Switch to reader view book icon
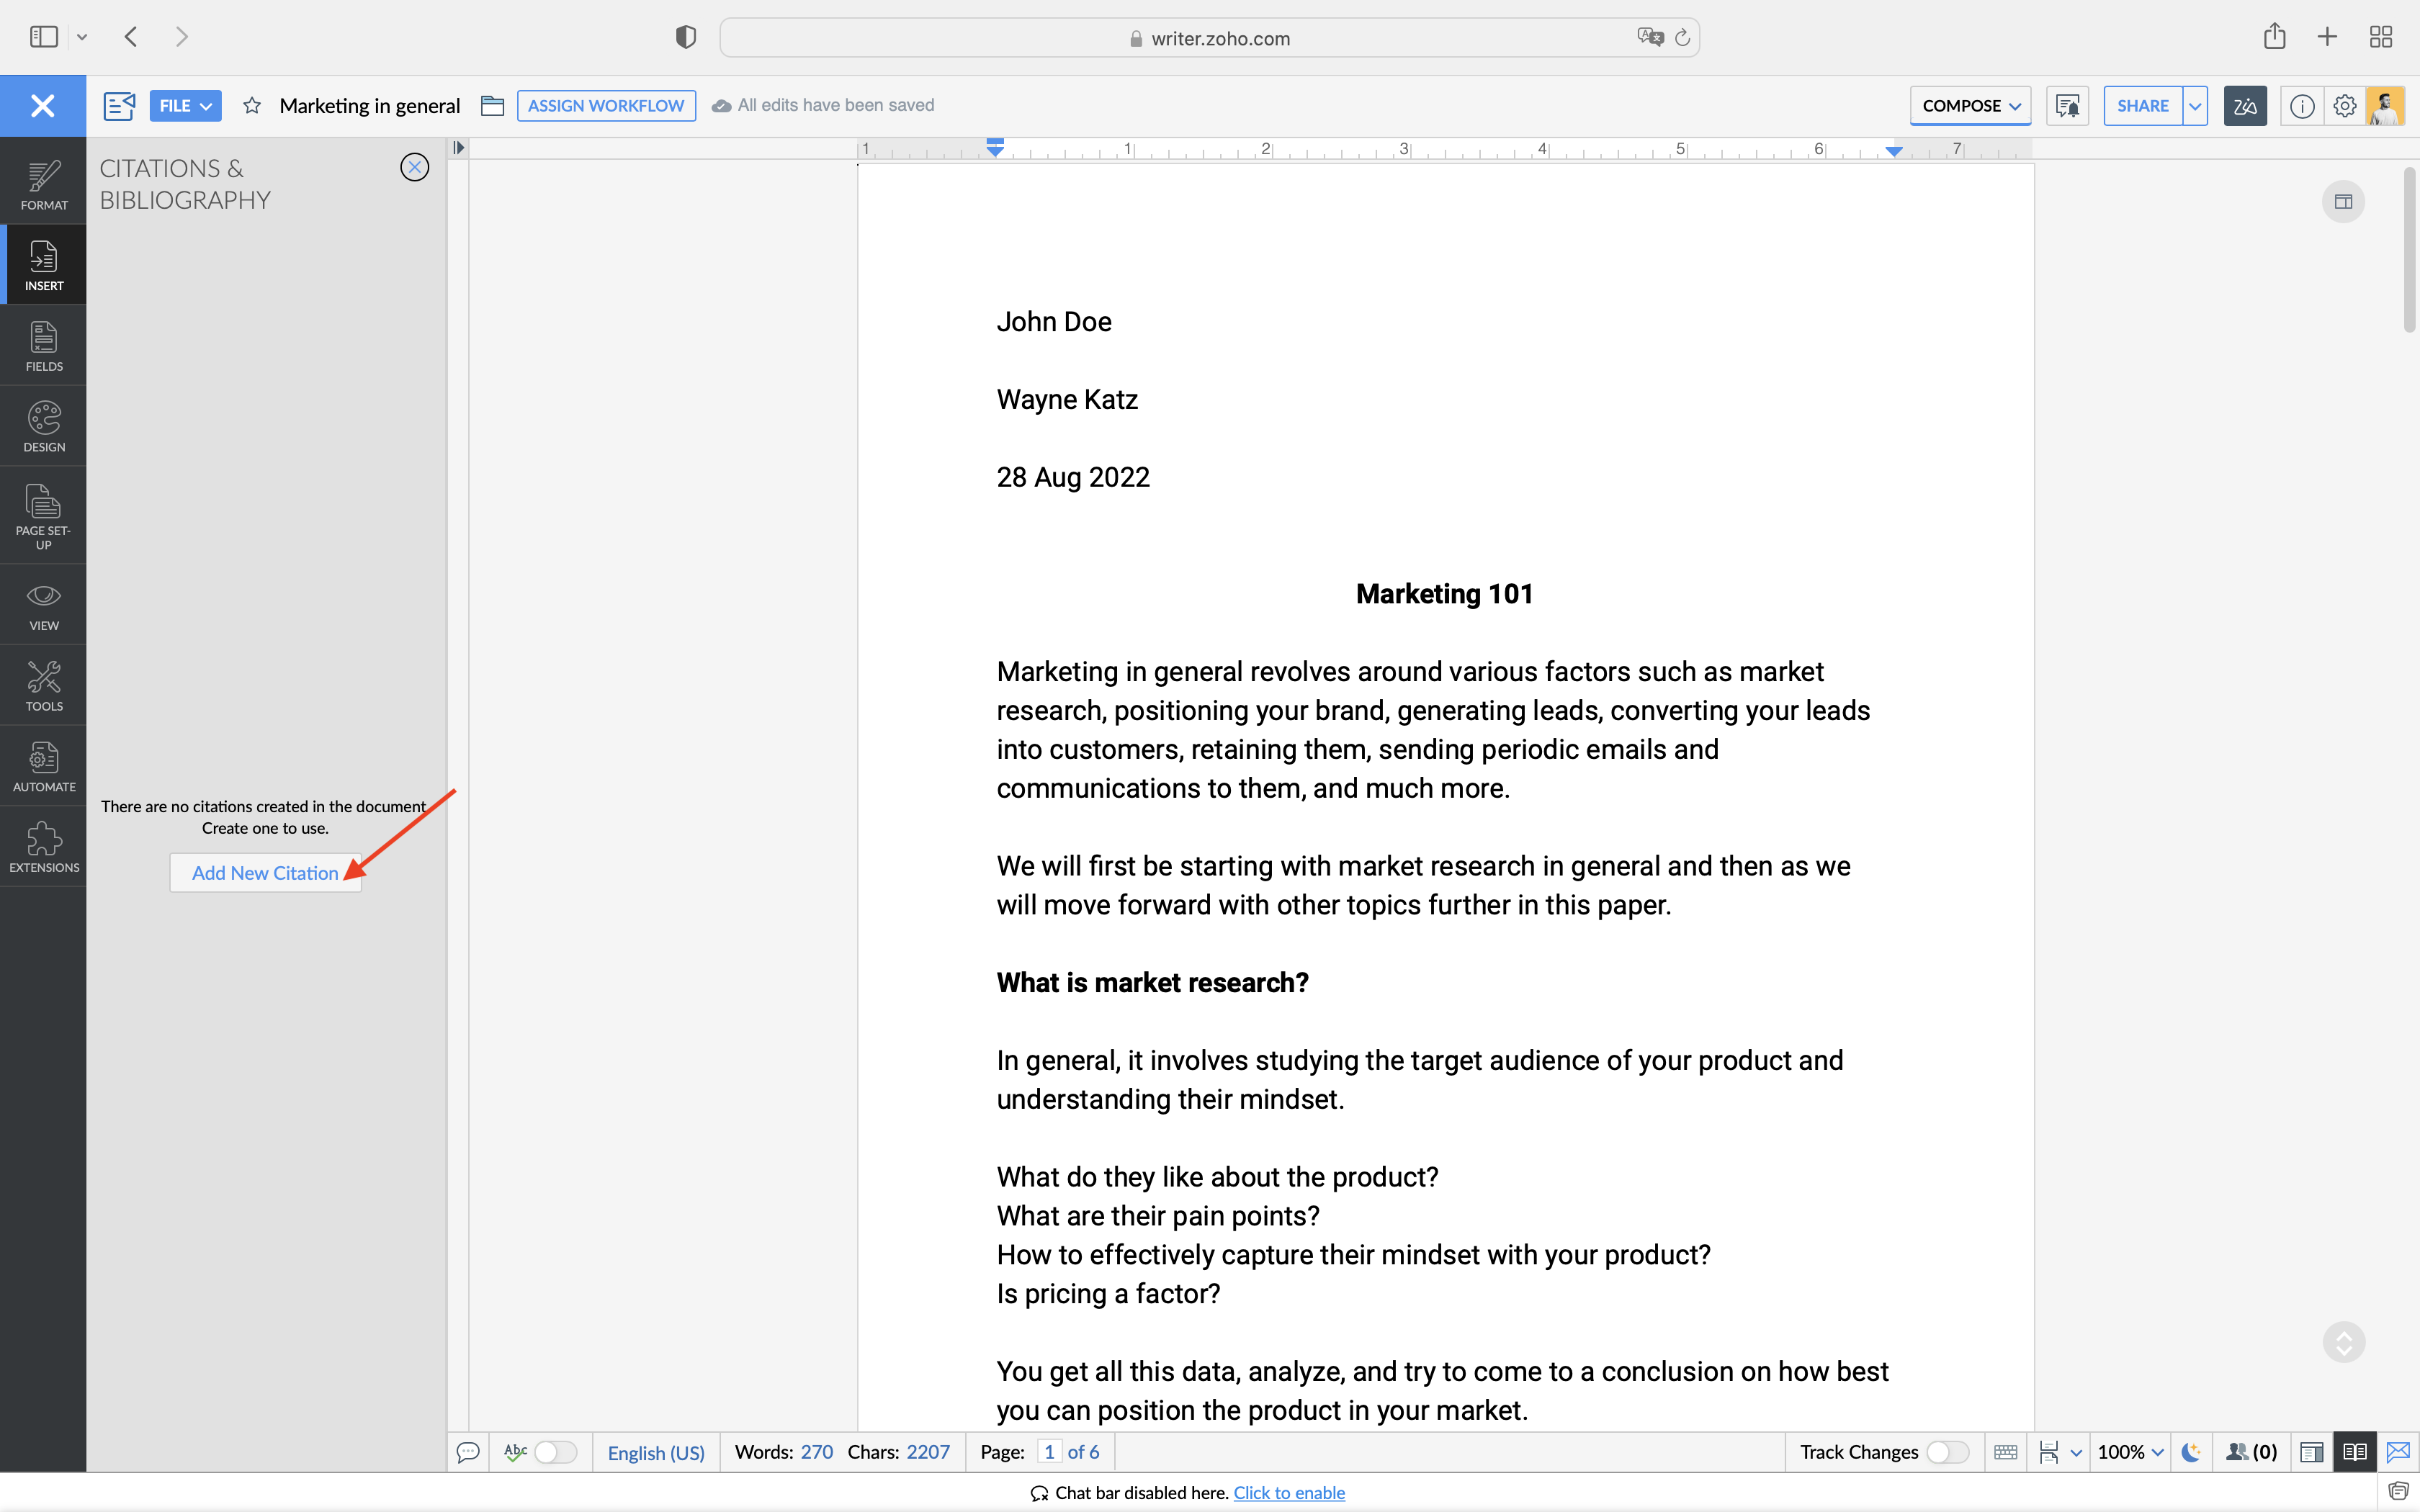This screenshot has height=1512, width=2420. [x=2354, y=1452]
